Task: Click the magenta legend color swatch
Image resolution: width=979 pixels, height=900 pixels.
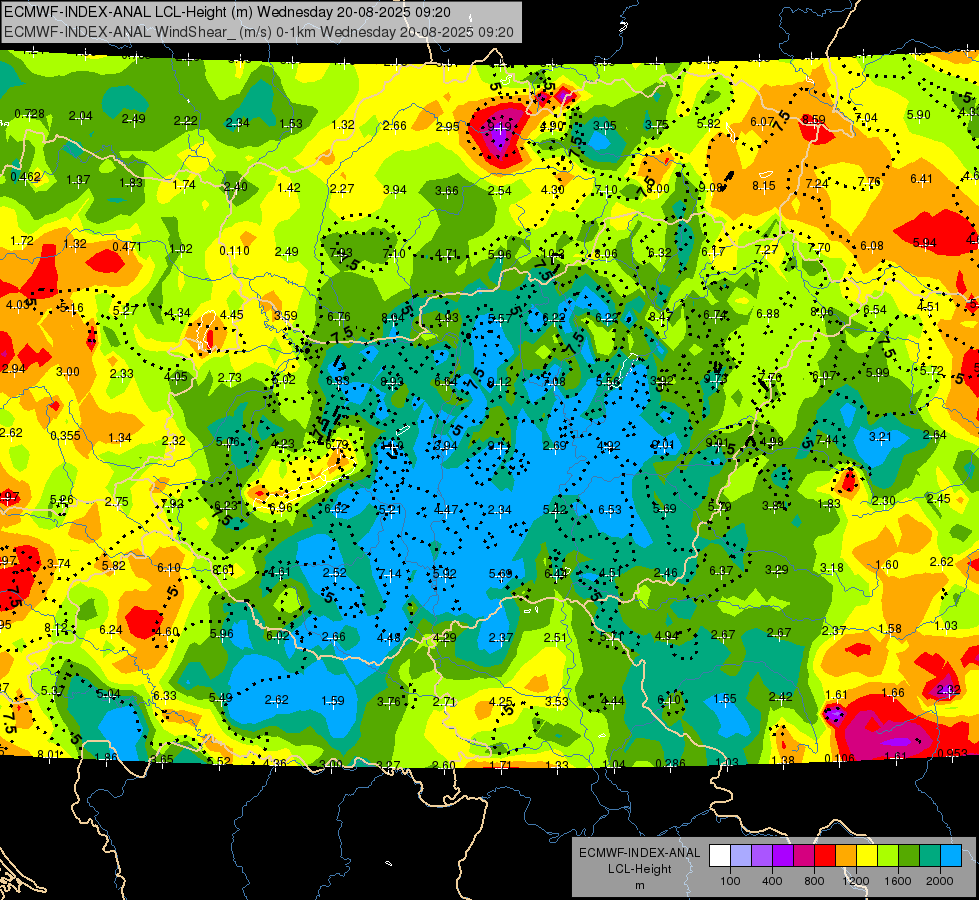Action: 804,856
